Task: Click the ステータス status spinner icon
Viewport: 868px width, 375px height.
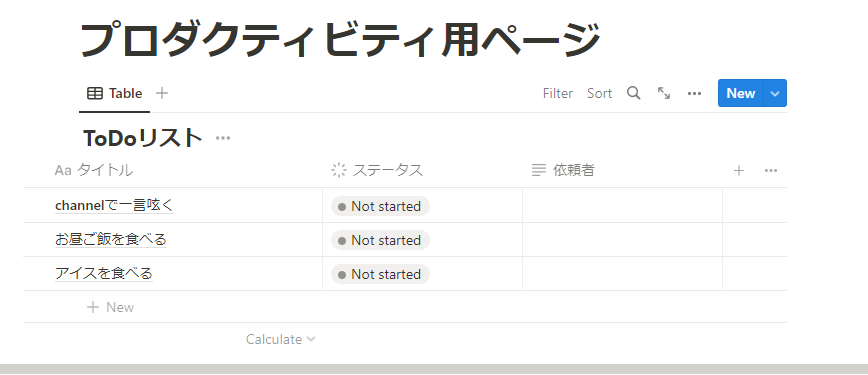Action: pos(338,170)
